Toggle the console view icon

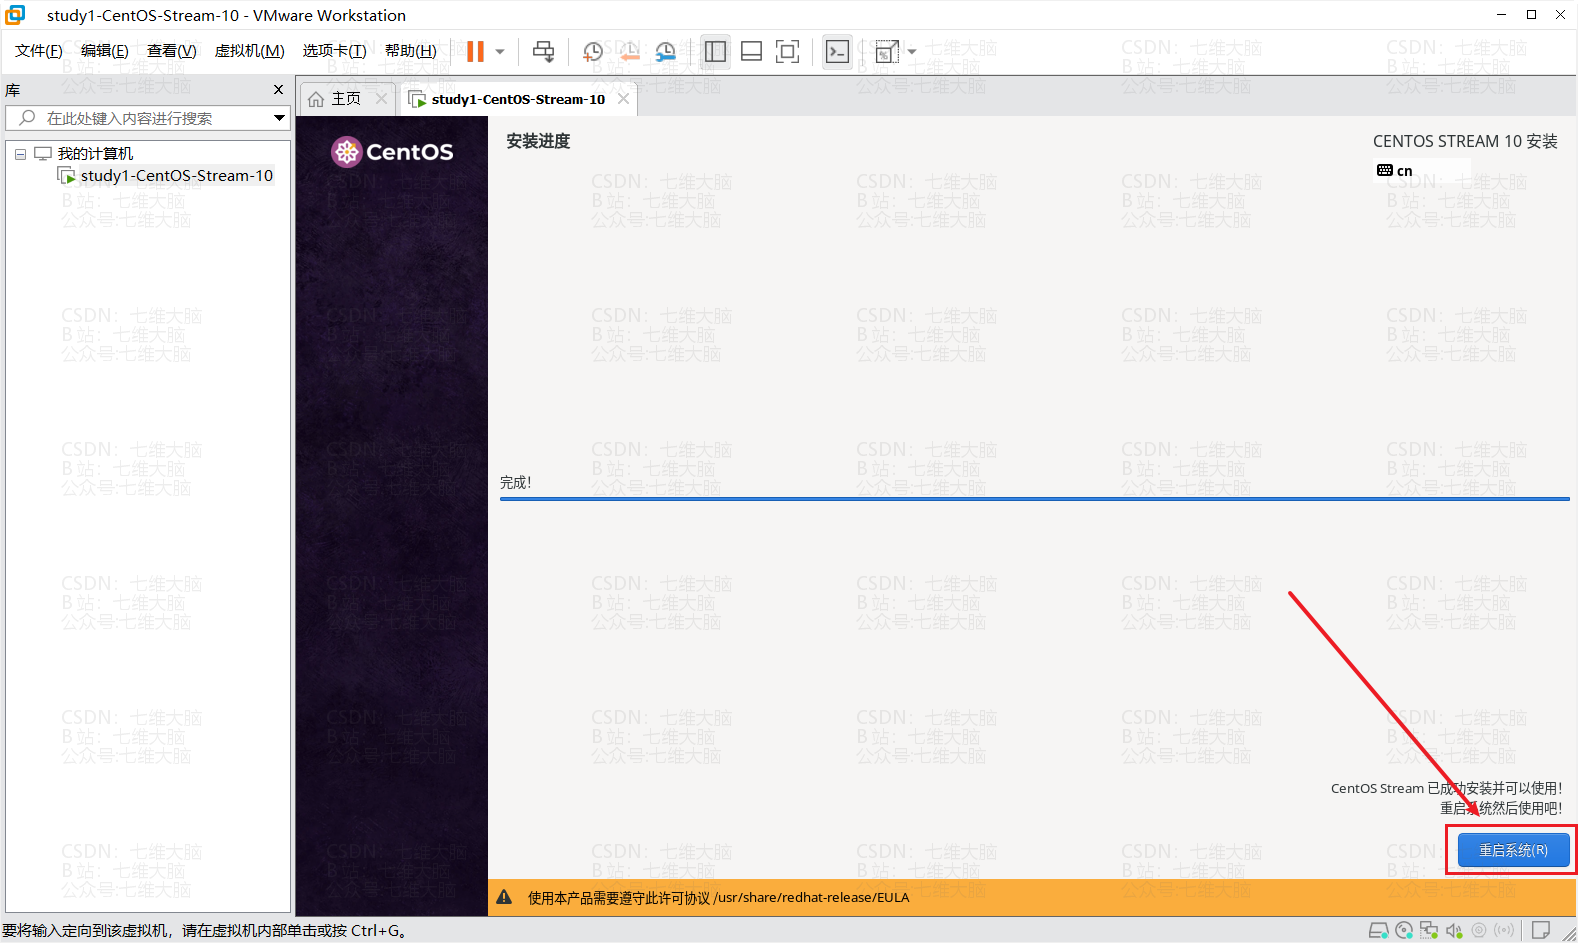tap(837, 51)
